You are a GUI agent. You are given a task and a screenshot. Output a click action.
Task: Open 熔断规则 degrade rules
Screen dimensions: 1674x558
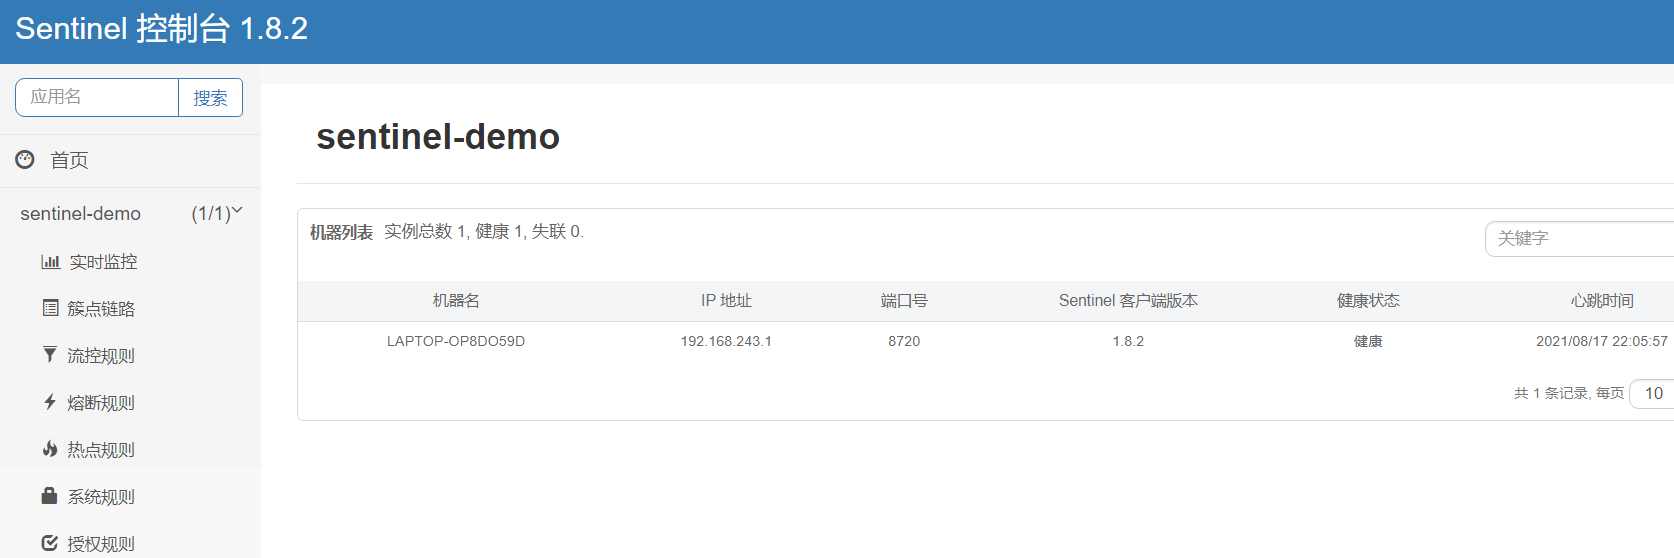coord(101,403)
